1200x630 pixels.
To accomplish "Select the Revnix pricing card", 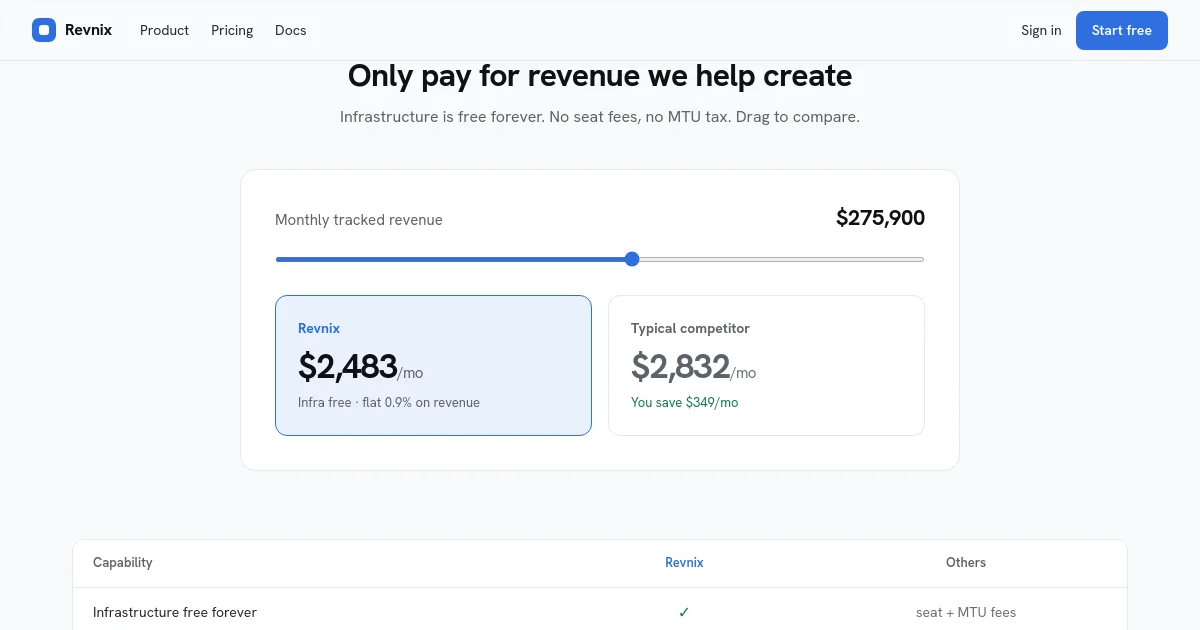I will (433, 365).
